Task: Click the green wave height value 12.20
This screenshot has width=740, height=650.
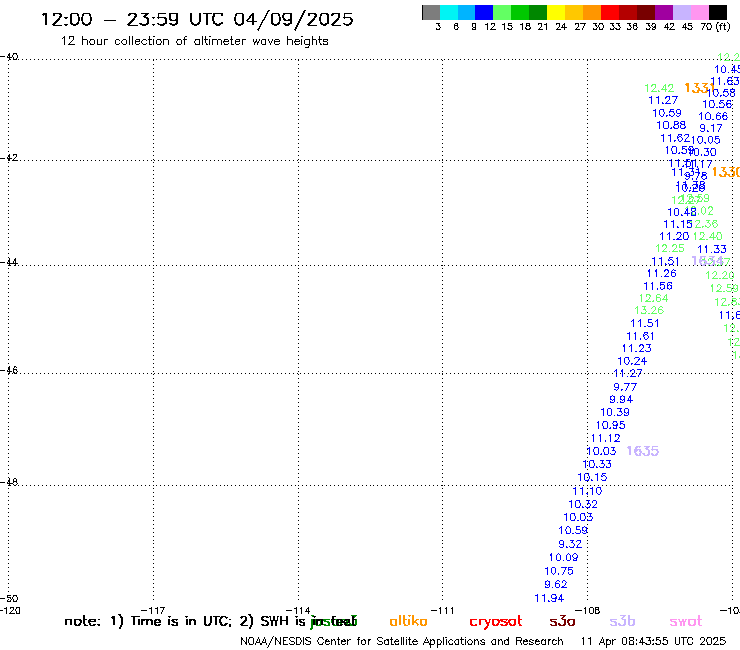Action: pyautogui.click(x=720, y=275)
